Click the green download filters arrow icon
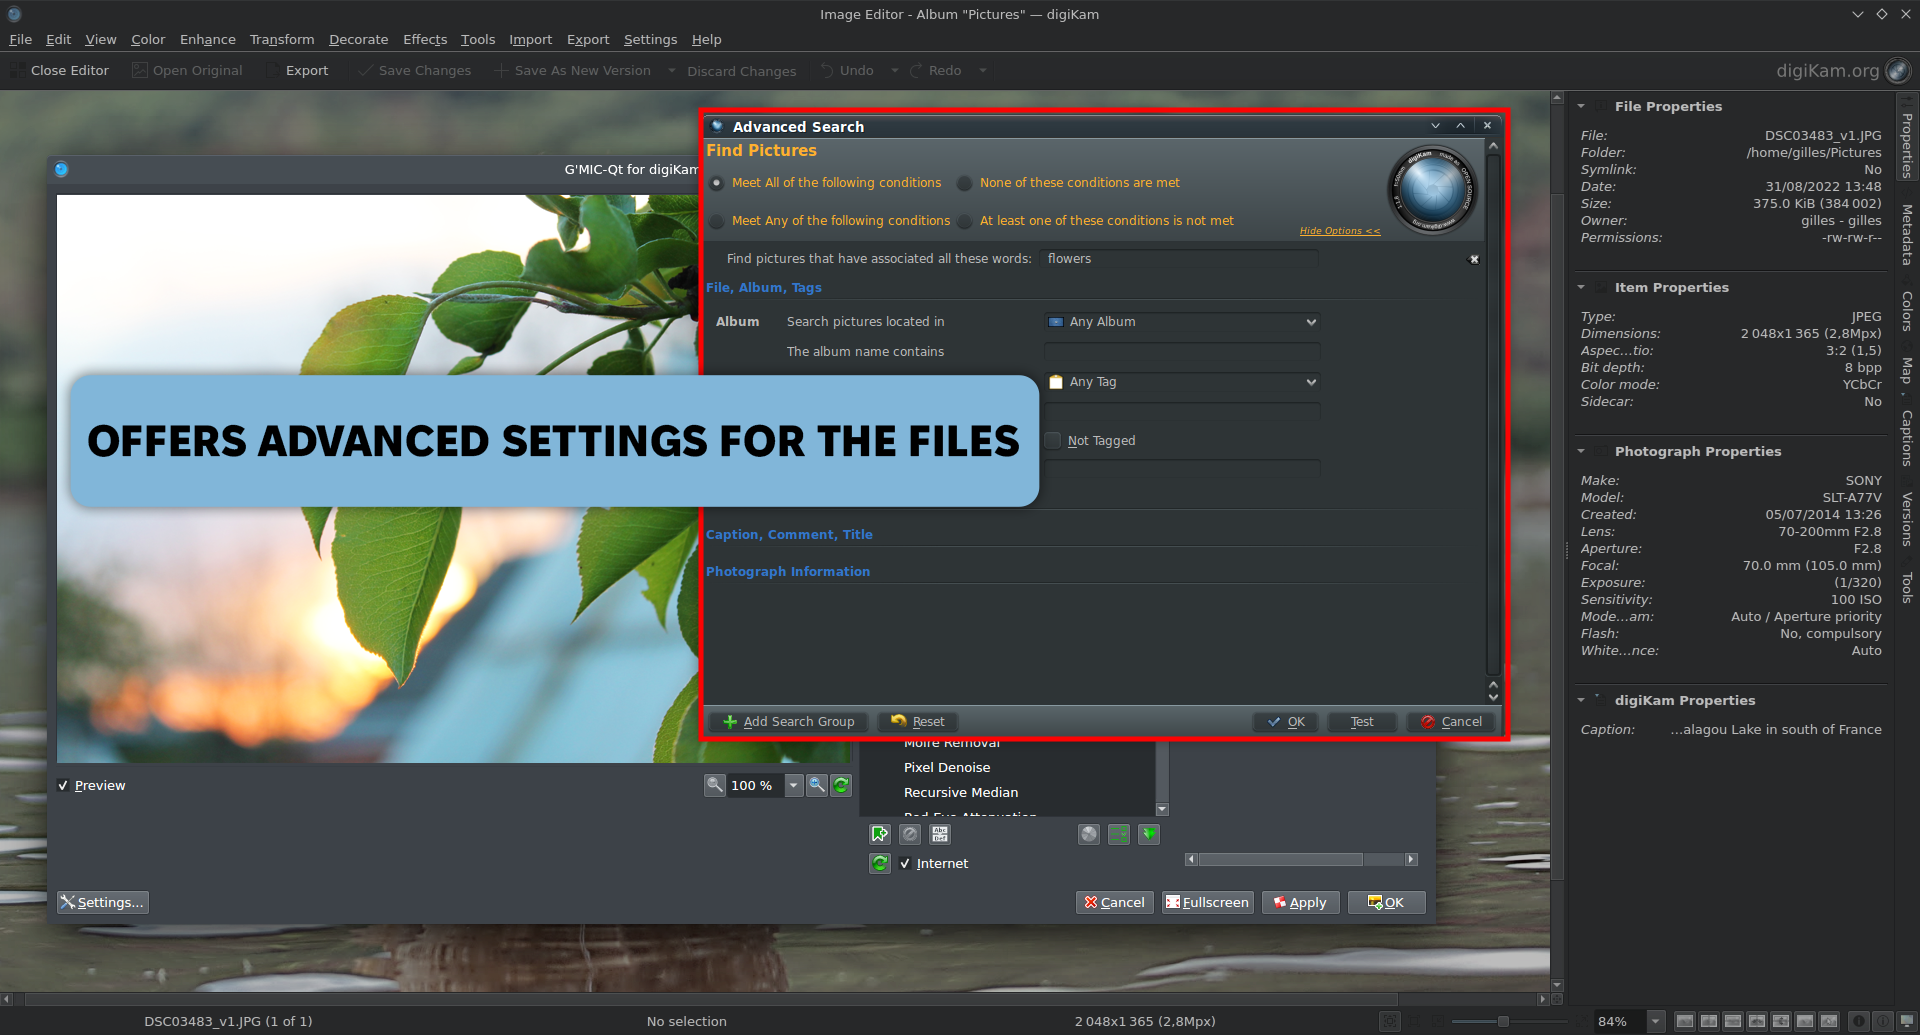This screenshot has height=1035, width=1920. (x=1148, y=833)
